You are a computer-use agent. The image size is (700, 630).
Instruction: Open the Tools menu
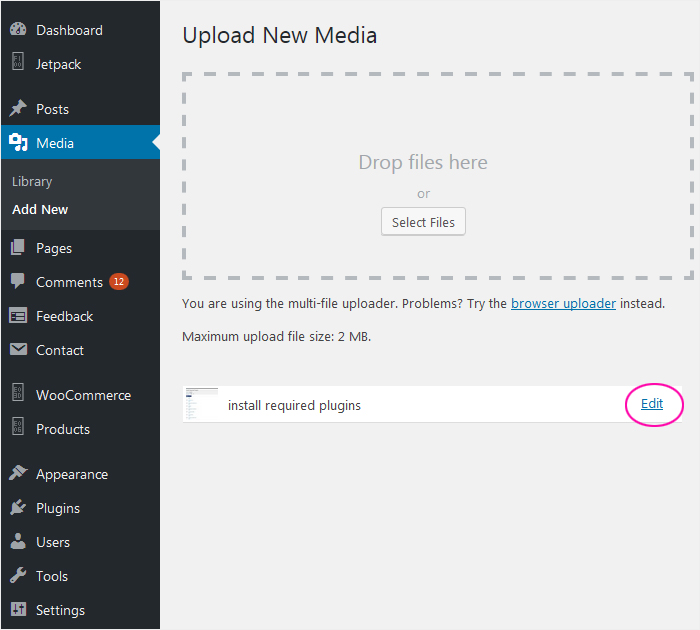click(x=80, y=576)
